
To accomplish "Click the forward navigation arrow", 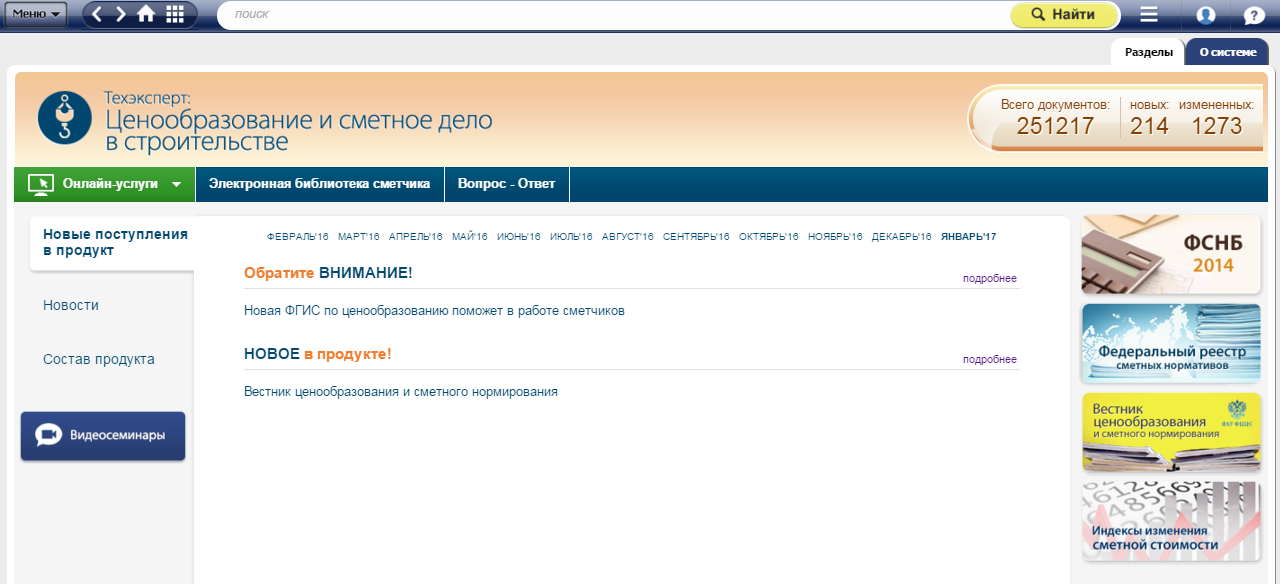I will 121,14.
